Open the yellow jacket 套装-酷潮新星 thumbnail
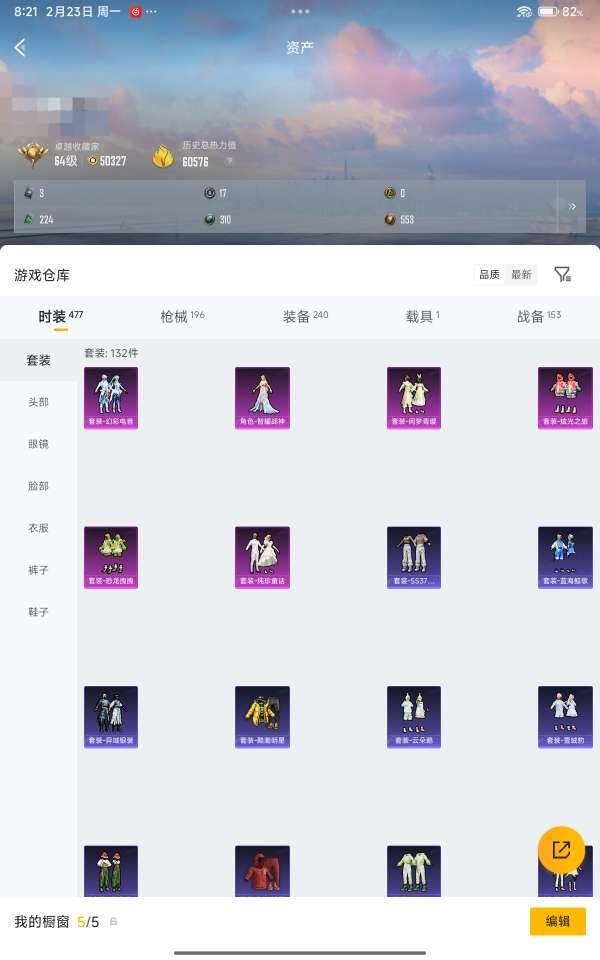 pos(263,717)
